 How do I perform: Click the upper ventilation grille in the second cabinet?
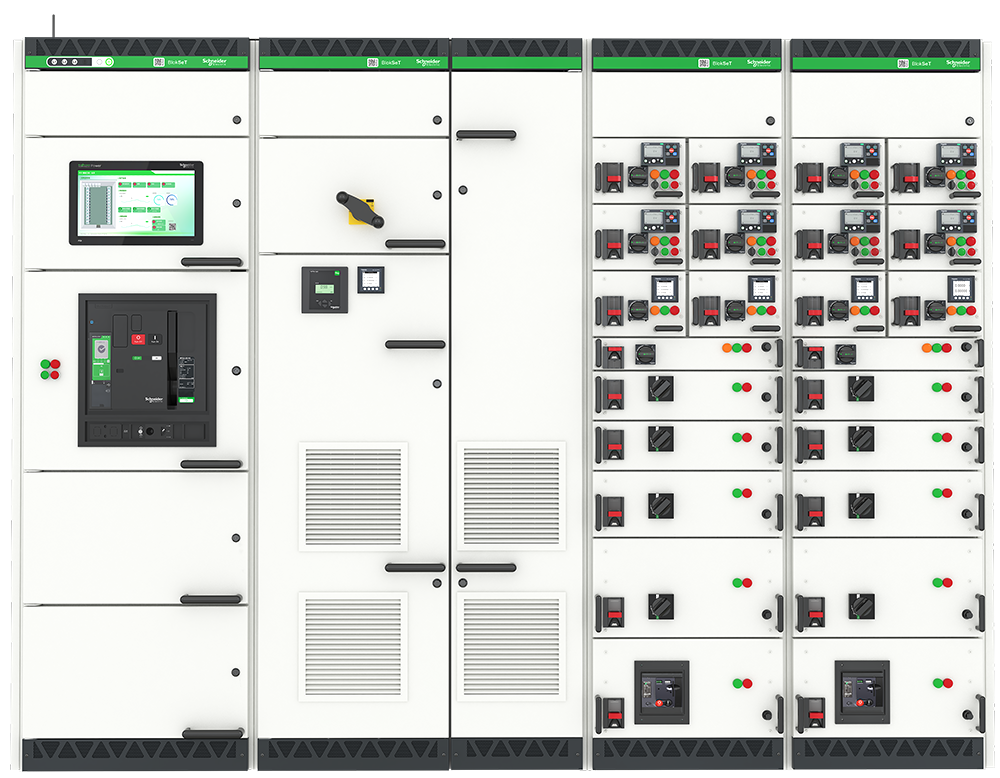pos(353,496)
